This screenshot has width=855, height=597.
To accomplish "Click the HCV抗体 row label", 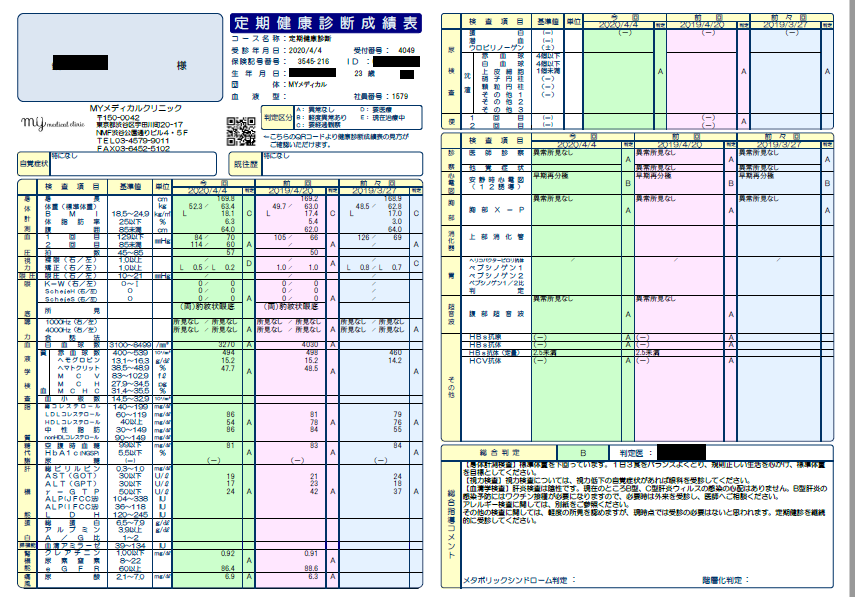I will pyautogui.click(x=490, y=360).
